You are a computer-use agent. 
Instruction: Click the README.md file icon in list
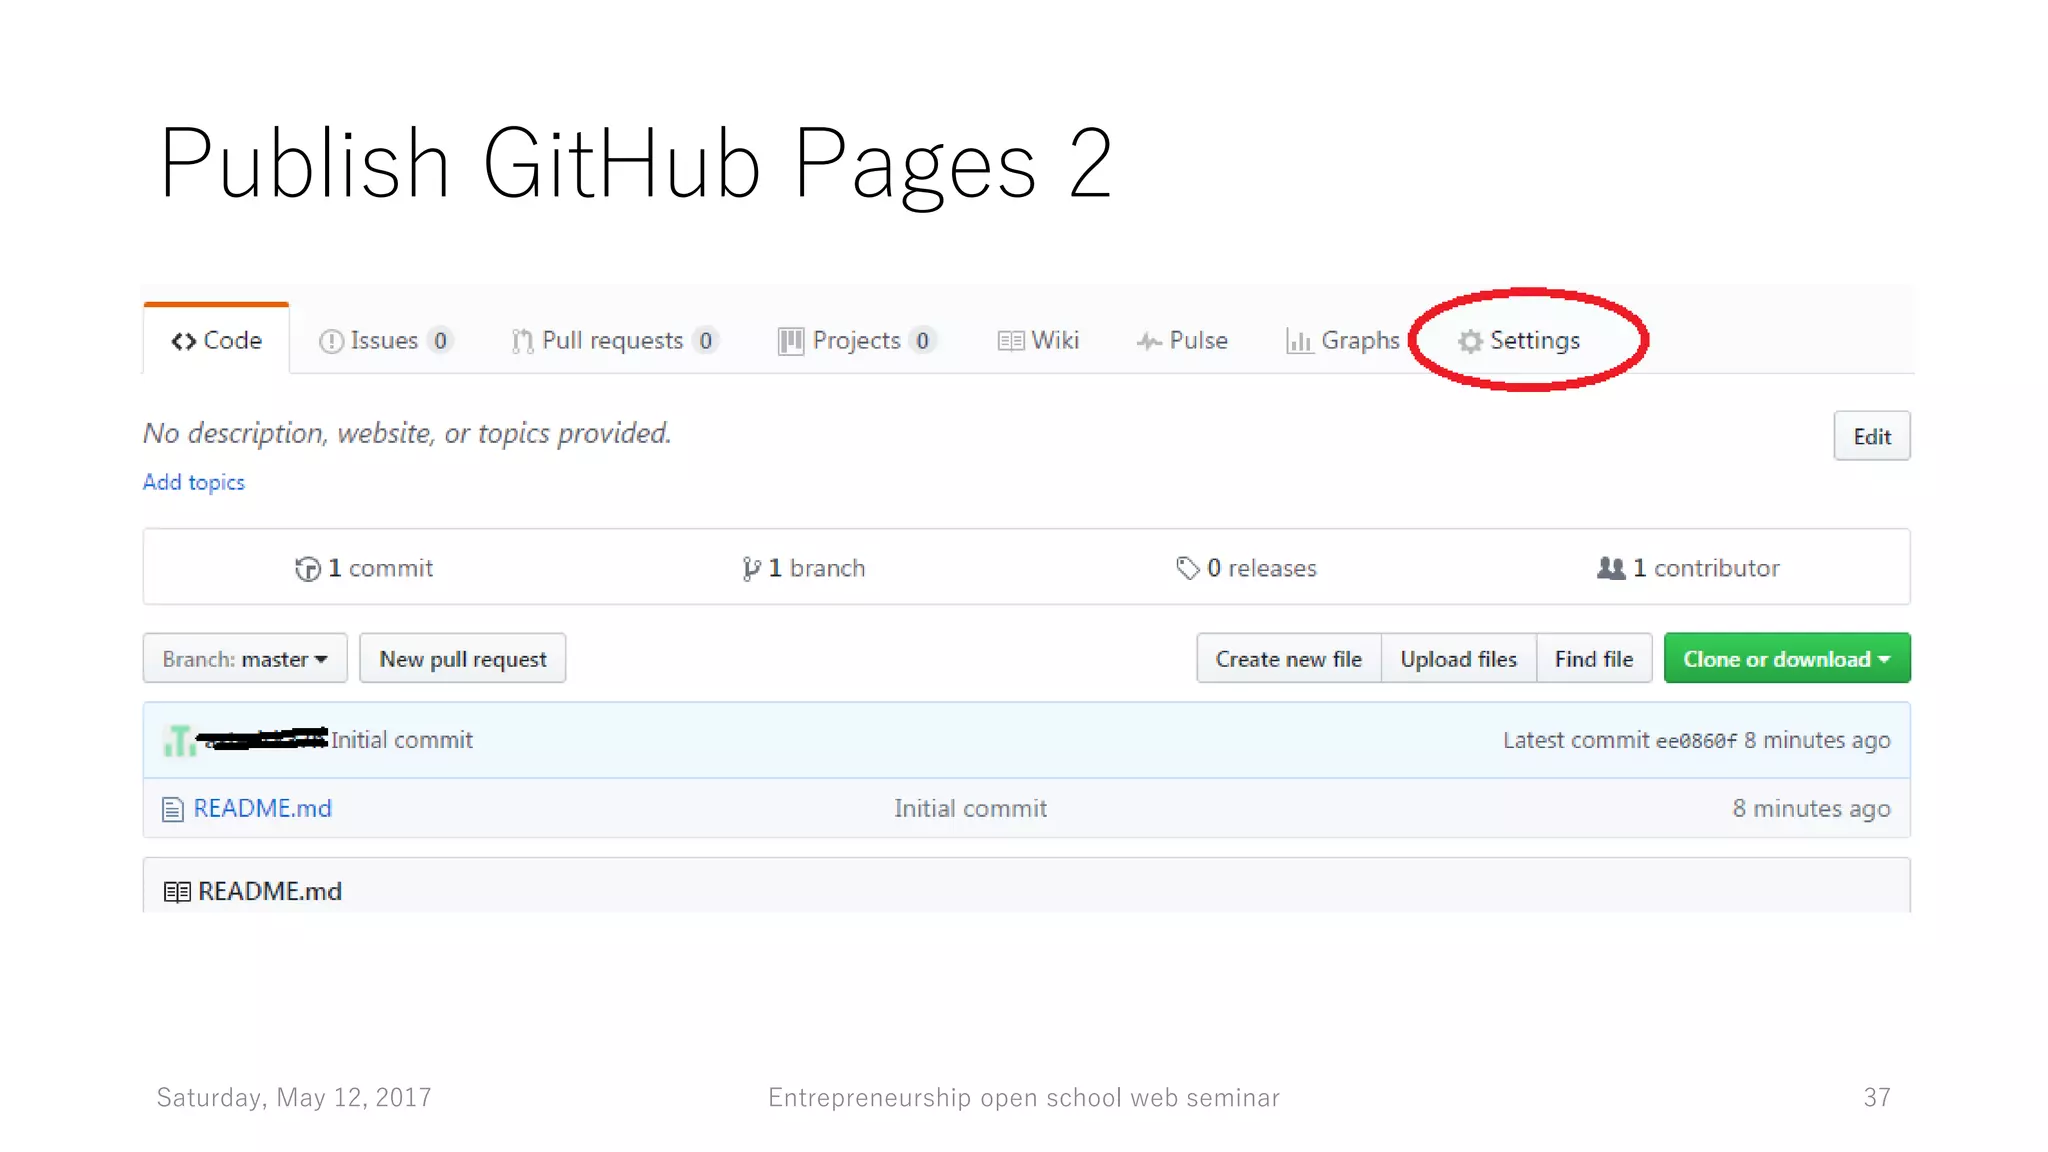tap(173, 809)
